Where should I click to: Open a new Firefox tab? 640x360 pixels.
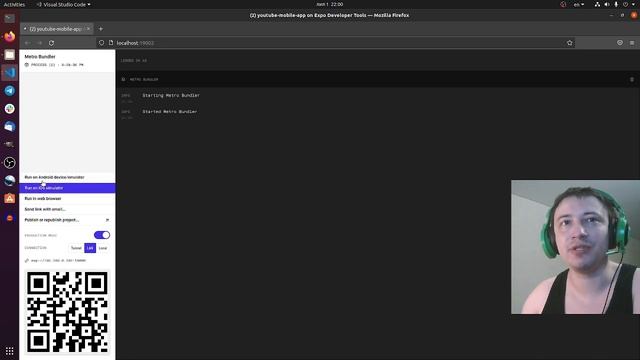point(101,29)
